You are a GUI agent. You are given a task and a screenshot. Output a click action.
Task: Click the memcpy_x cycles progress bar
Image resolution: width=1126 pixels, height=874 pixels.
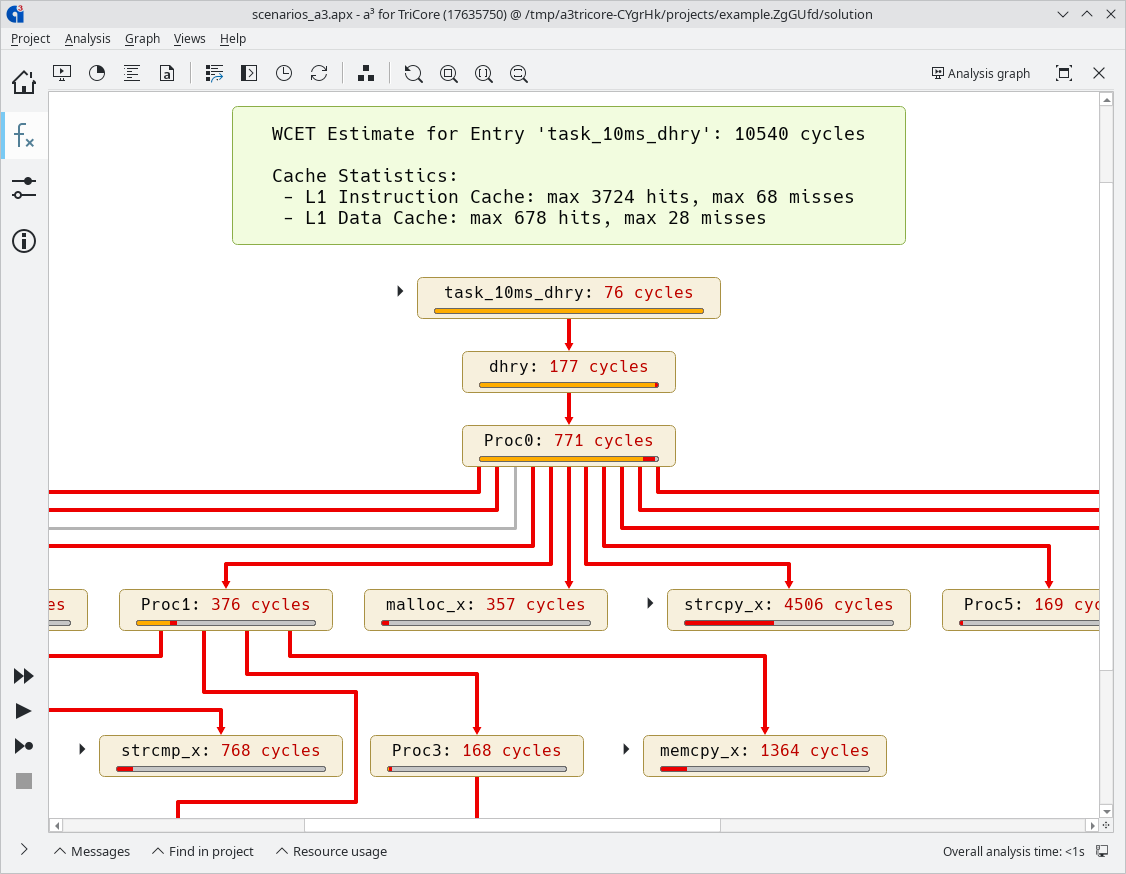pyautogui.click(x=765, y=769)
